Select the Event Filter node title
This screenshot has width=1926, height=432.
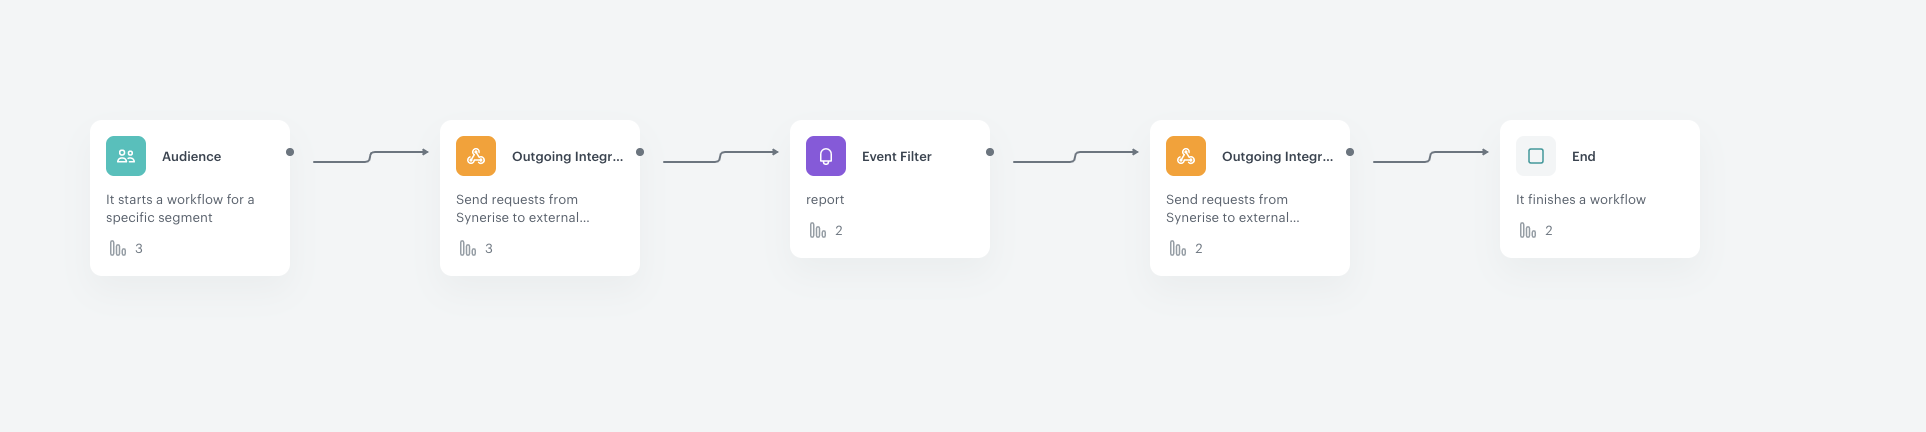[896, 156]
